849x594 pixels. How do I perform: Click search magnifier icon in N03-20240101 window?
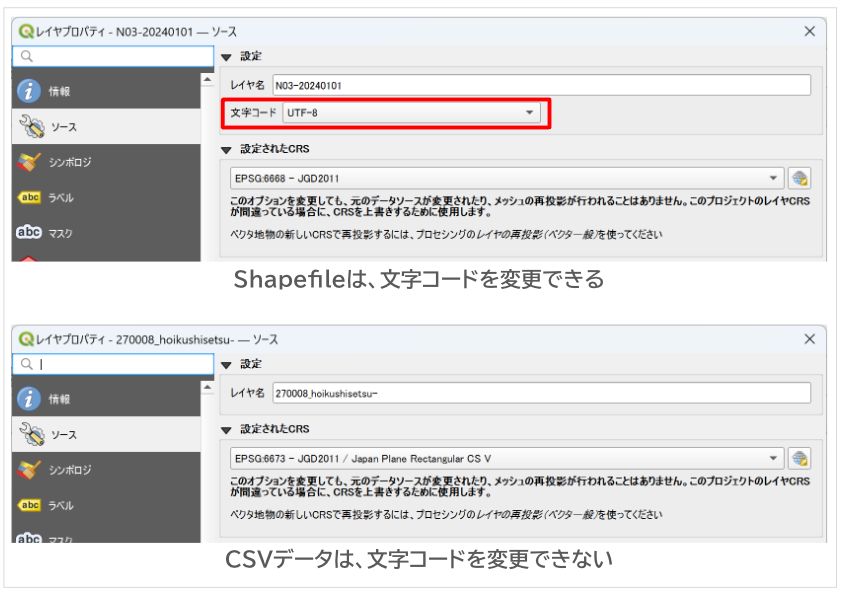27,56
